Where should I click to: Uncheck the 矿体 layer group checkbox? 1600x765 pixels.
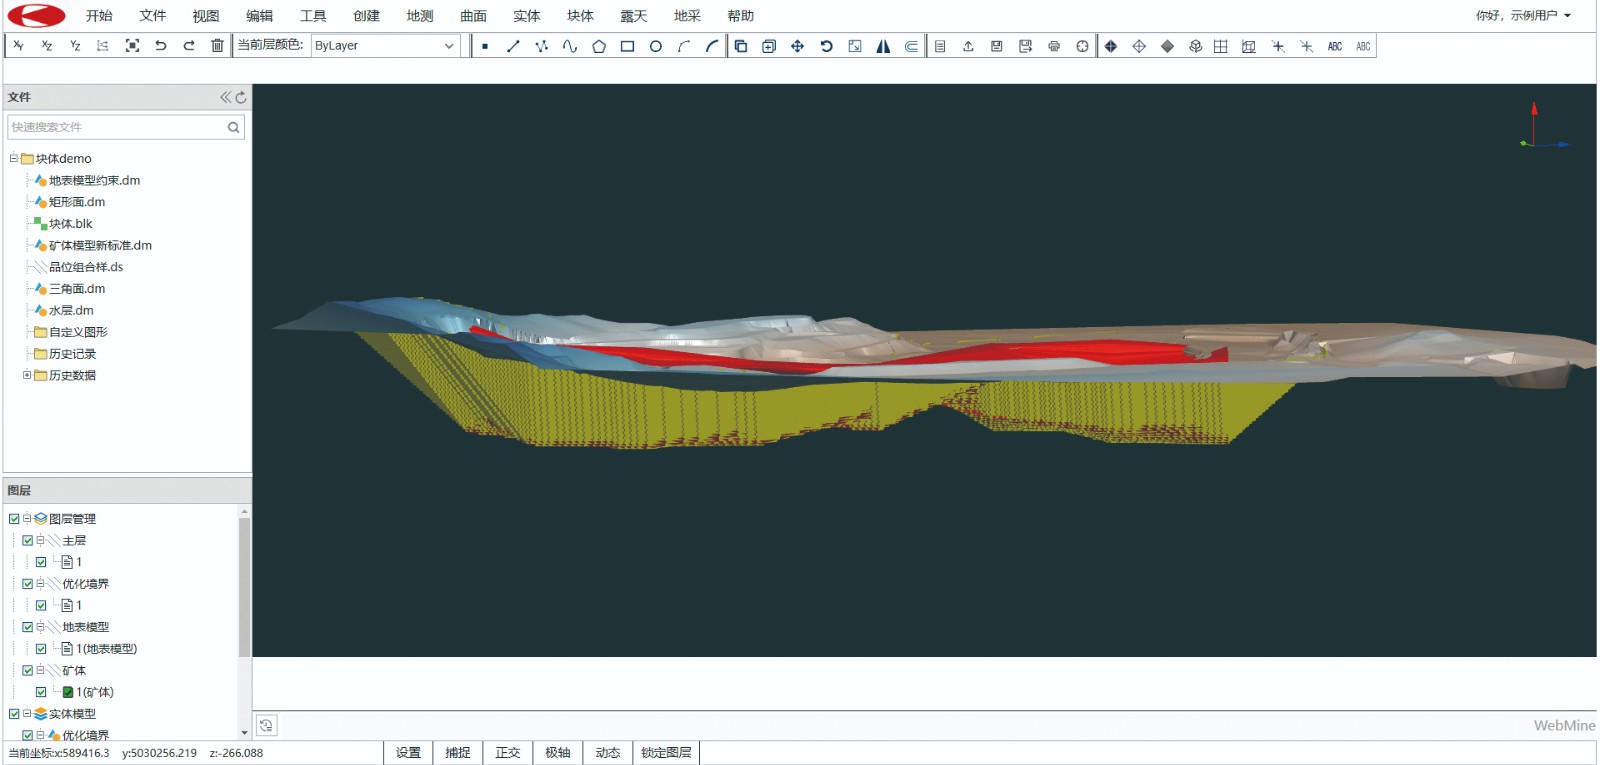pyautogui.click(x=28, y=671)
